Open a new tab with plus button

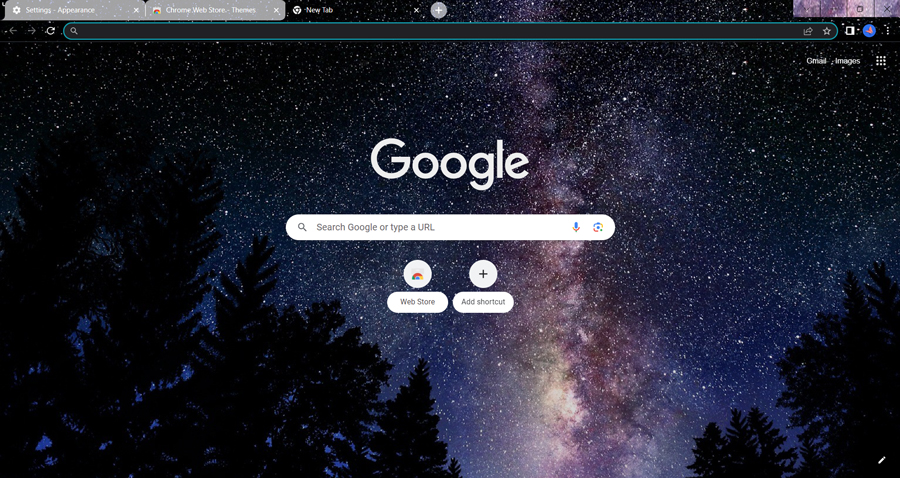click(x=439, y=10)
